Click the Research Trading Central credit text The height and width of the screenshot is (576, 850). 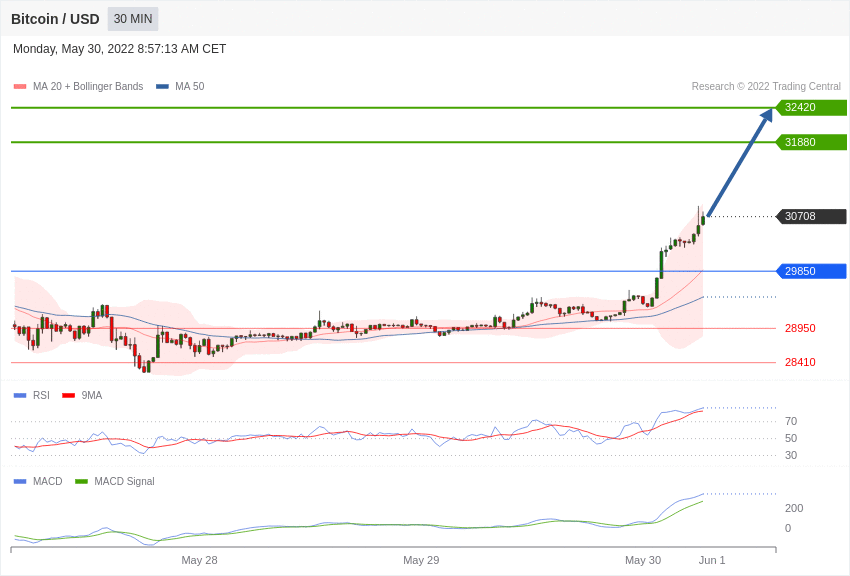(766, 87)
